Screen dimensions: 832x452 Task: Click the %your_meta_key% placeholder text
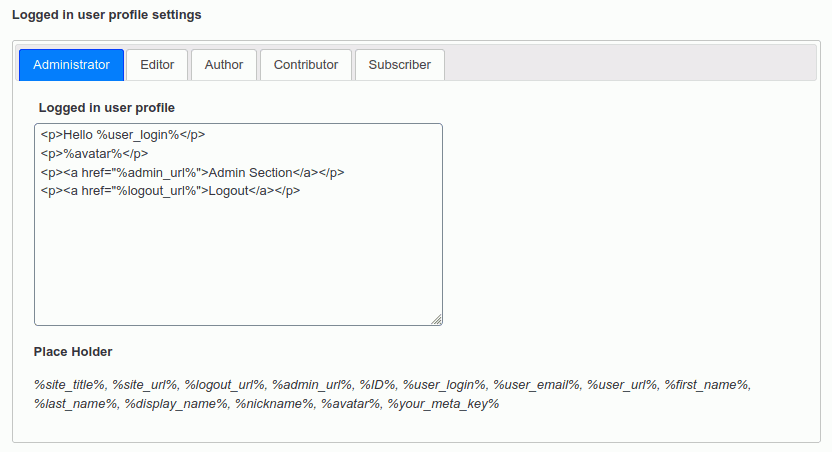point(443,404)
